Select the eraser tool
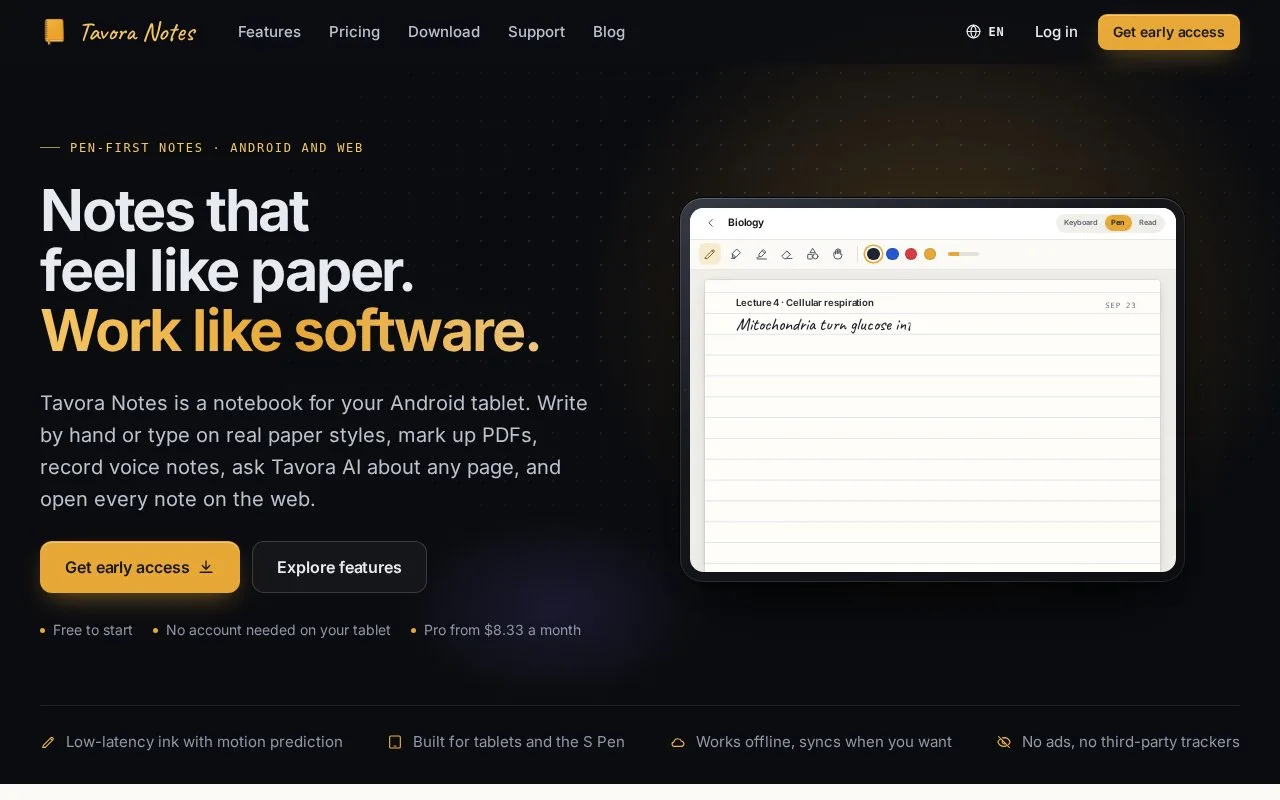Viewport: 1280px width, 800px height. (787, 254)
